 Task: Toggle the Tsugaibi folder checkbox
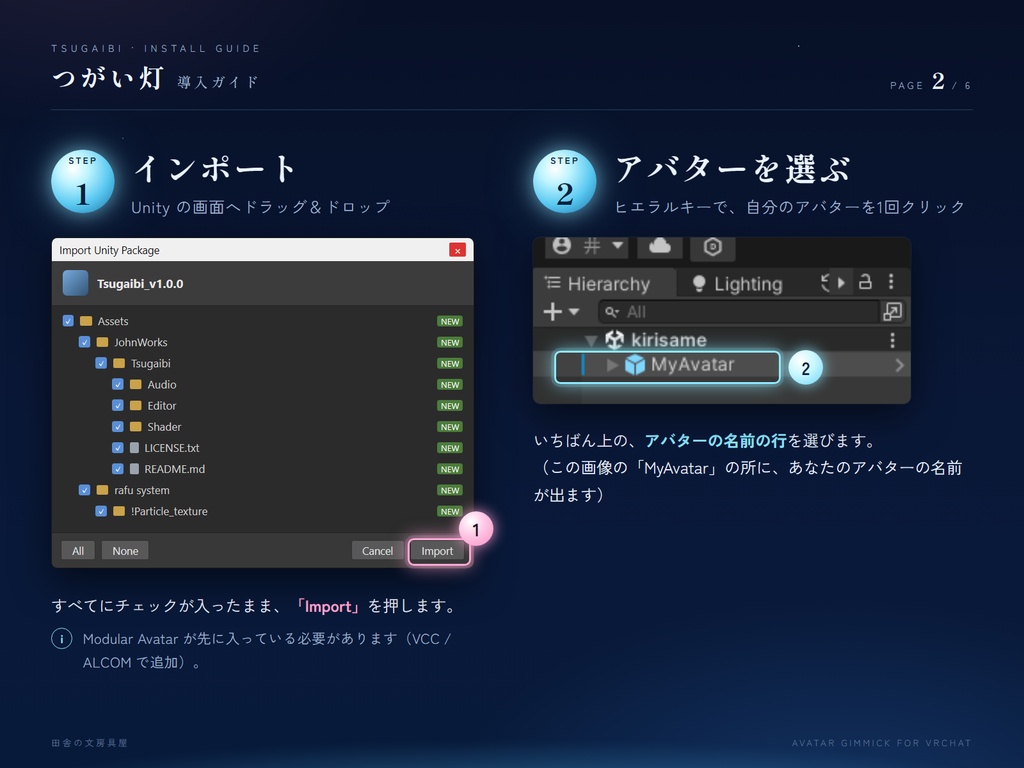pyautogui.click(x=101, y=363)
